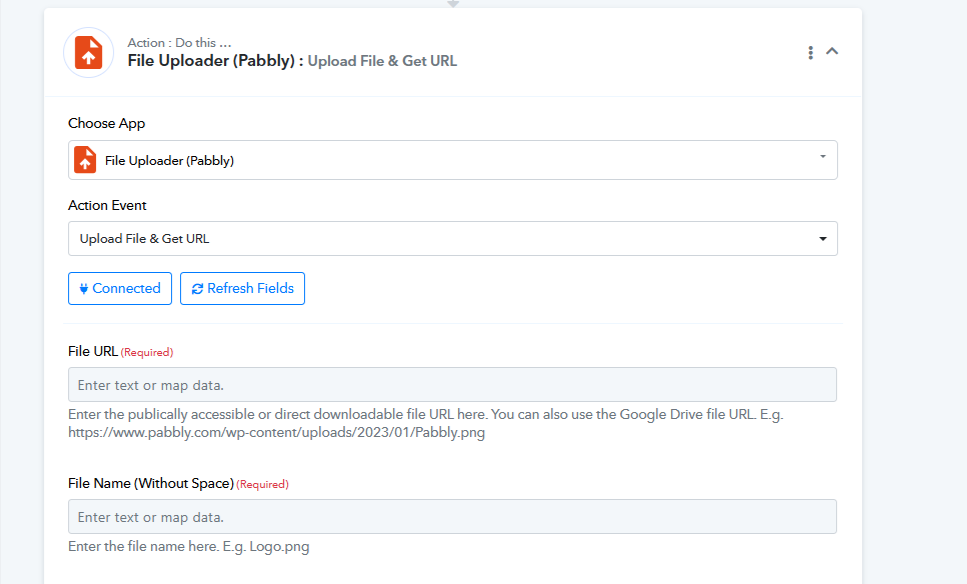Expand the Choose App dropdown arrow
This screenshot has height=584, width=967.
[x=822, y=157]
